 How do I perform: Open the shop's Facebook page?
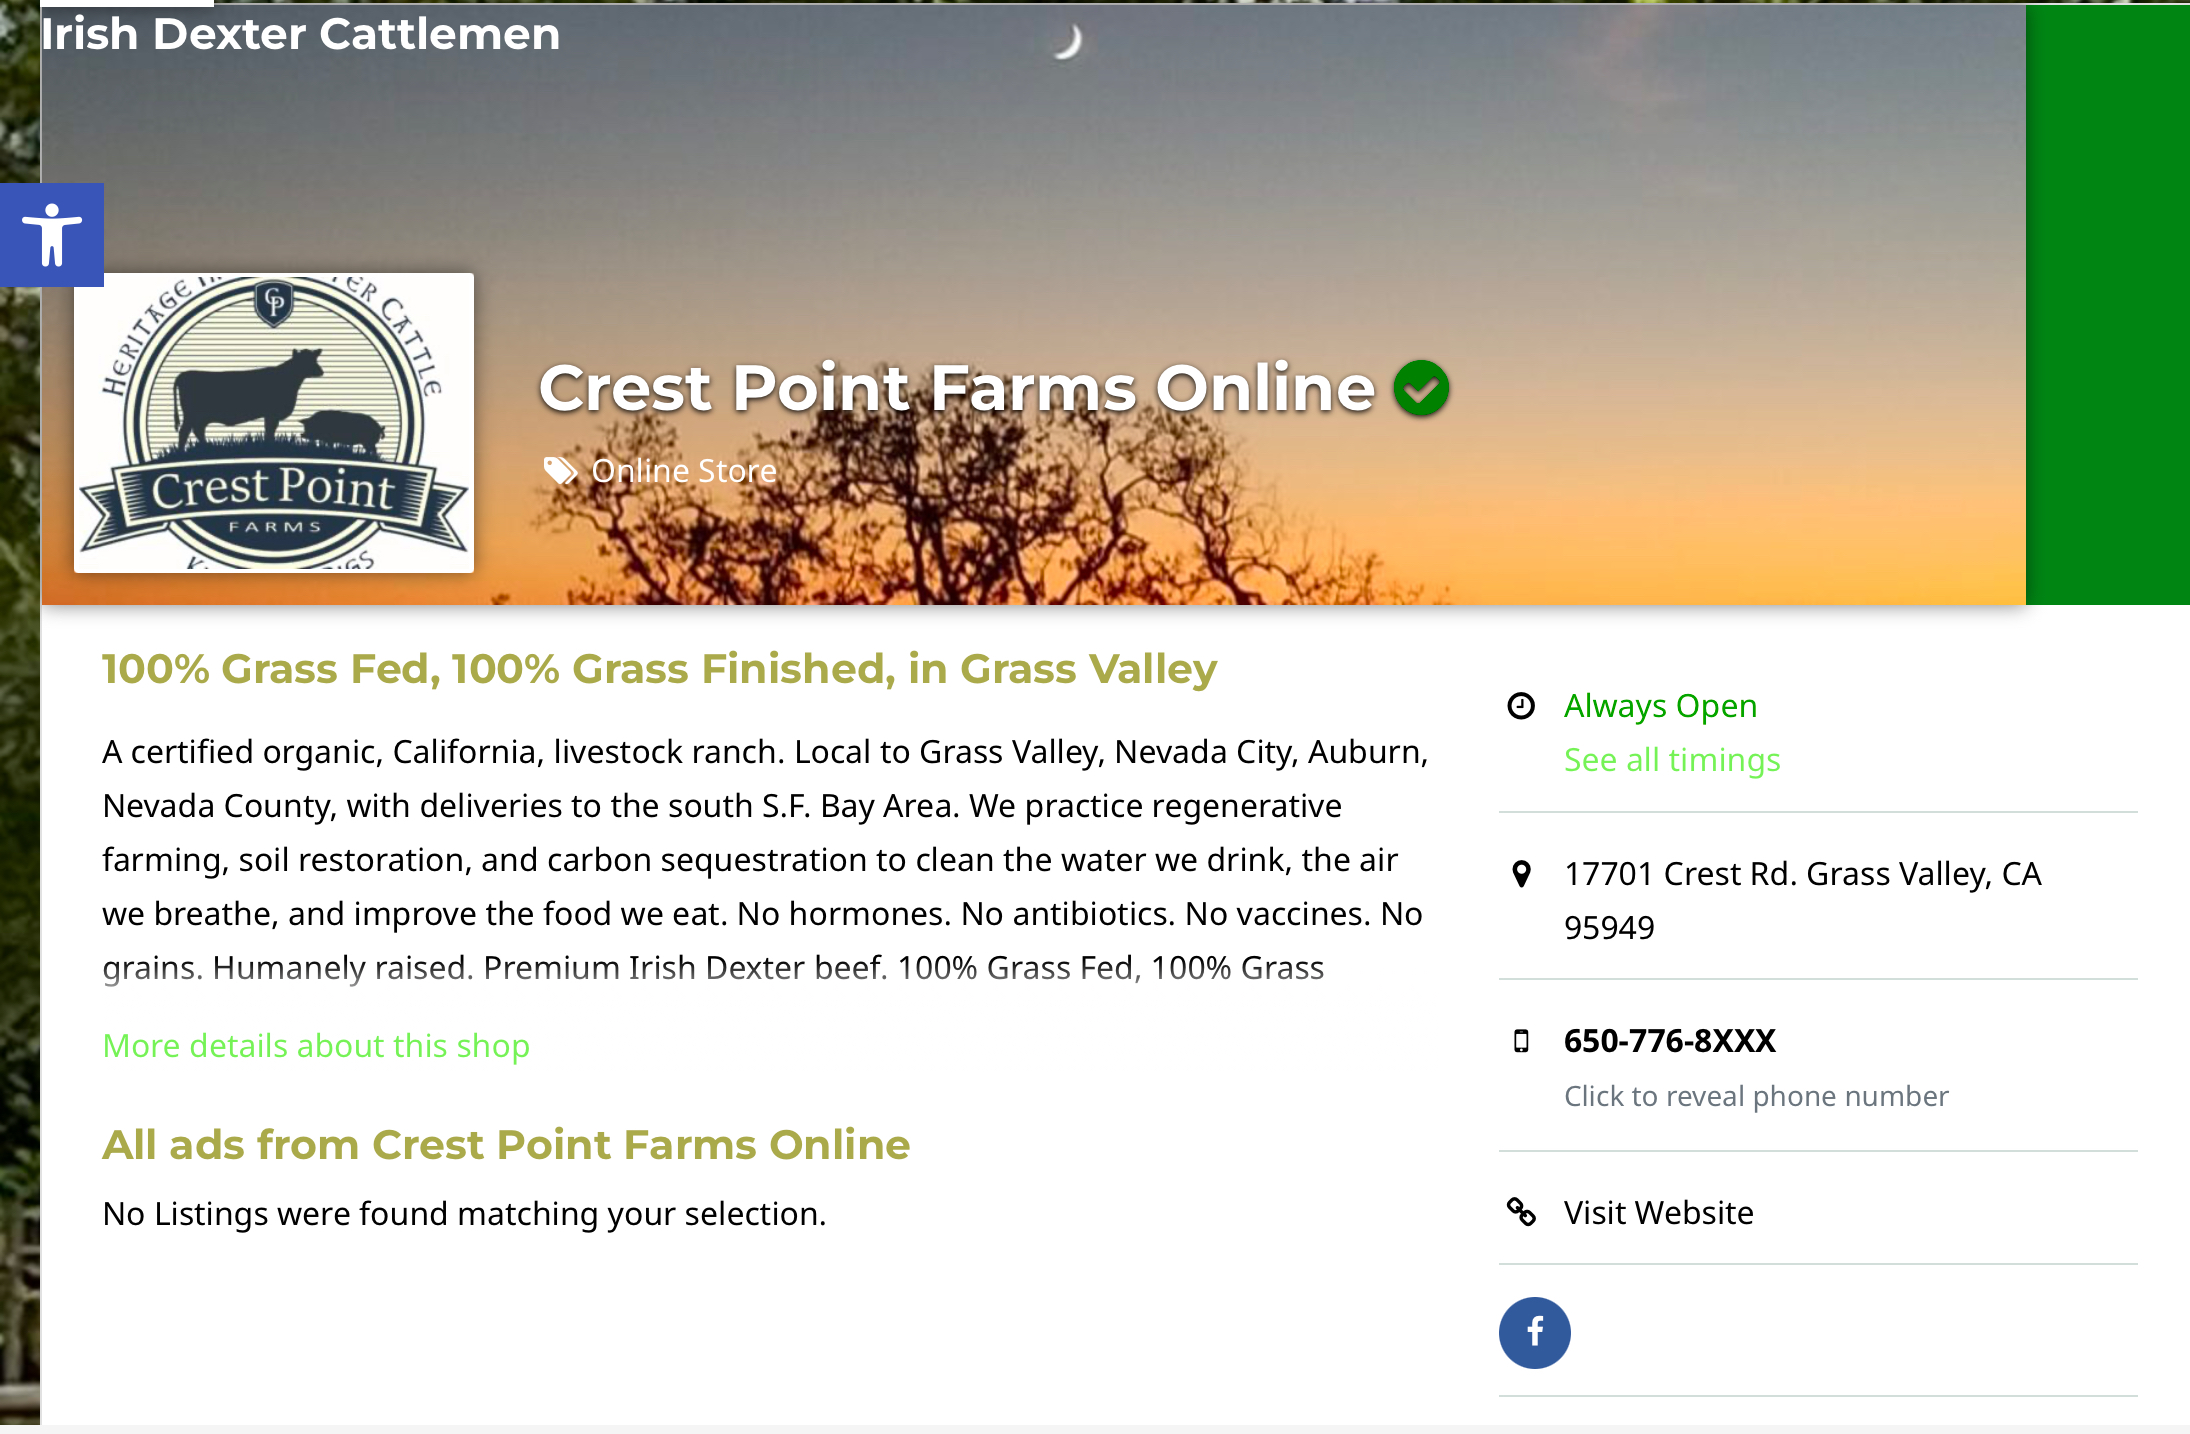tap(1534, 1332)
